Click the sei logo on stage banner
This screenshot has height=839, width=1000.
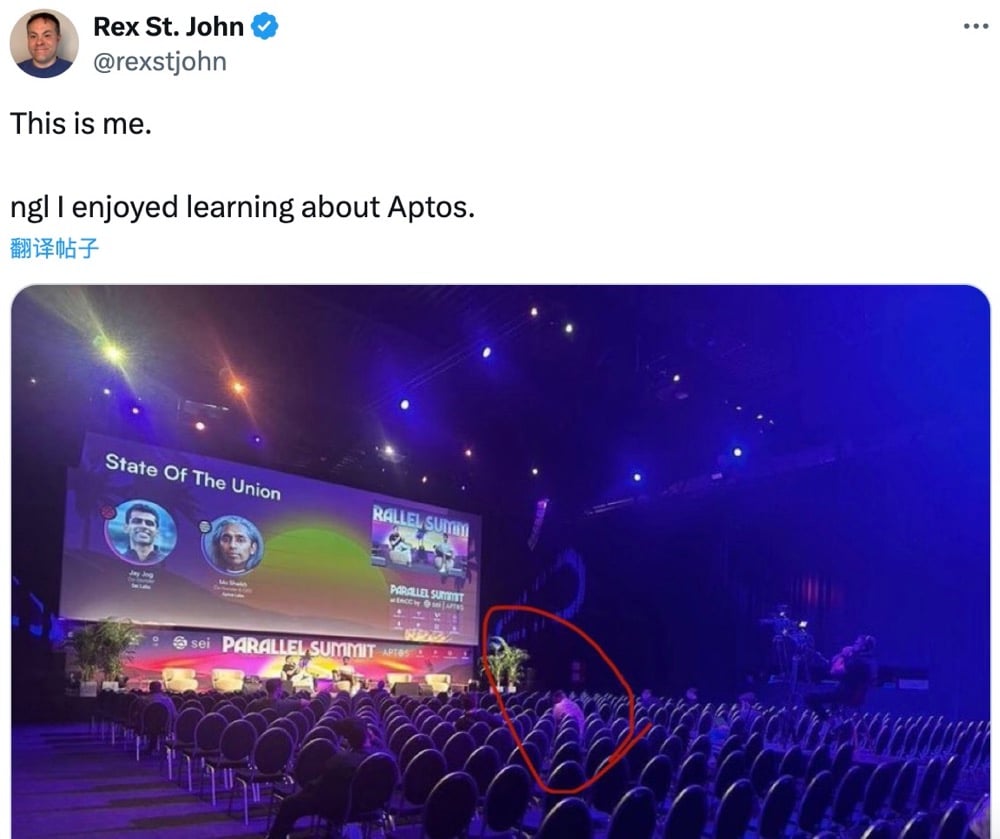coord(191,643)
